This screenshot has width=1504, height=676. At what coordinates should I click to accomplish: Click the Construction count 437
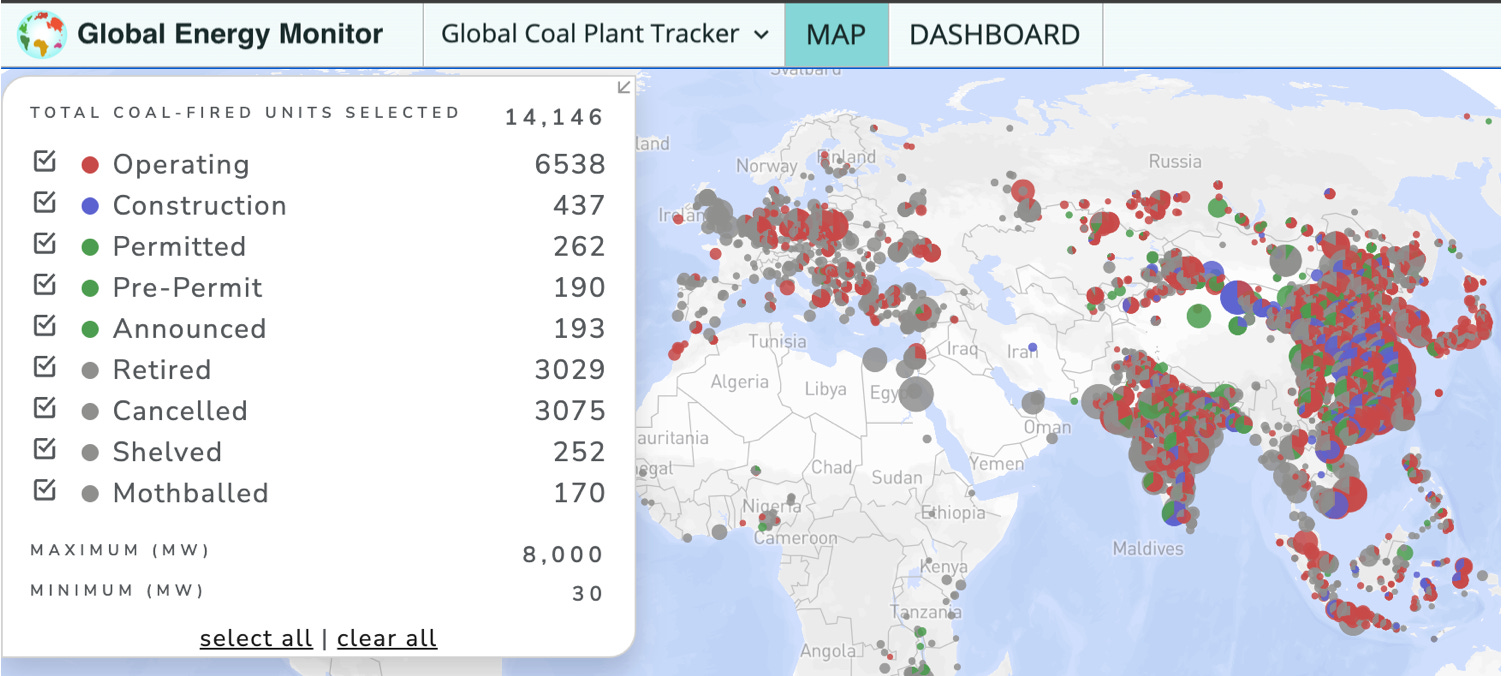tap(579, 205)
